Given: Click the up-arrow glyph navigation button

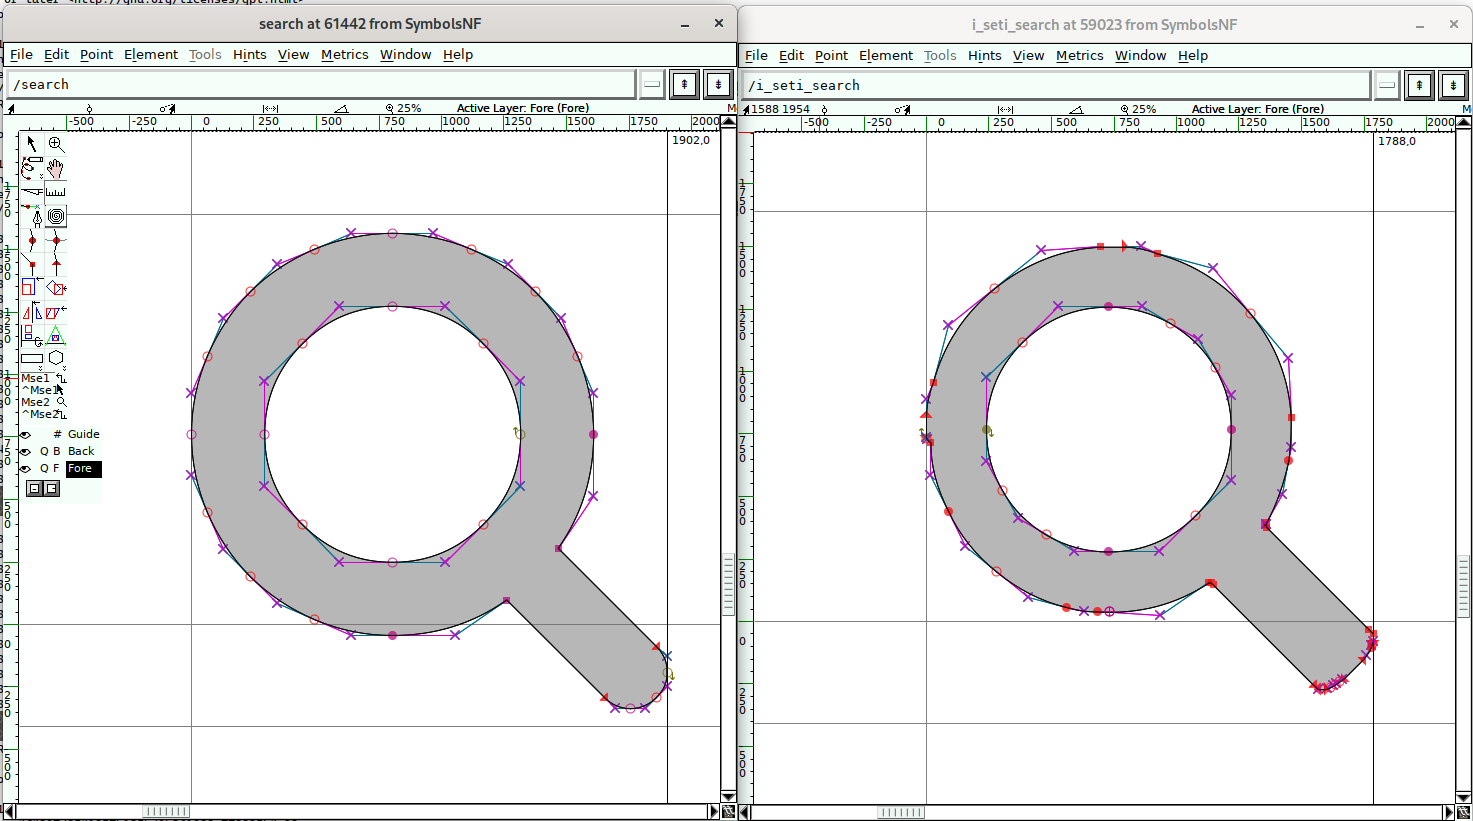Looking at the screenshot, I should click(x=684, y=84).
